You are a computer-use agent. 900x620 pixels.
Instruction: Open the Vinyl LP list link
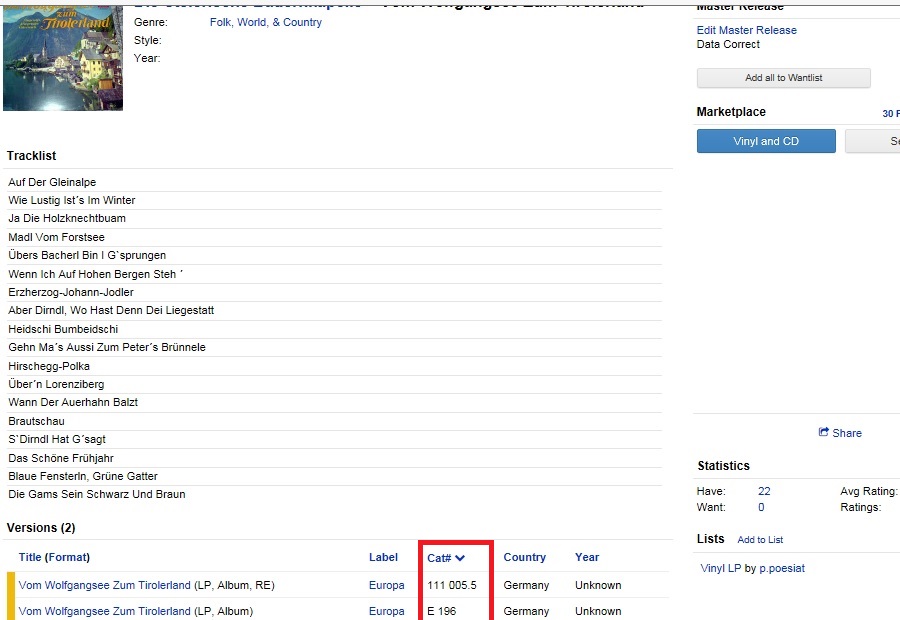[x=720, y=568]
